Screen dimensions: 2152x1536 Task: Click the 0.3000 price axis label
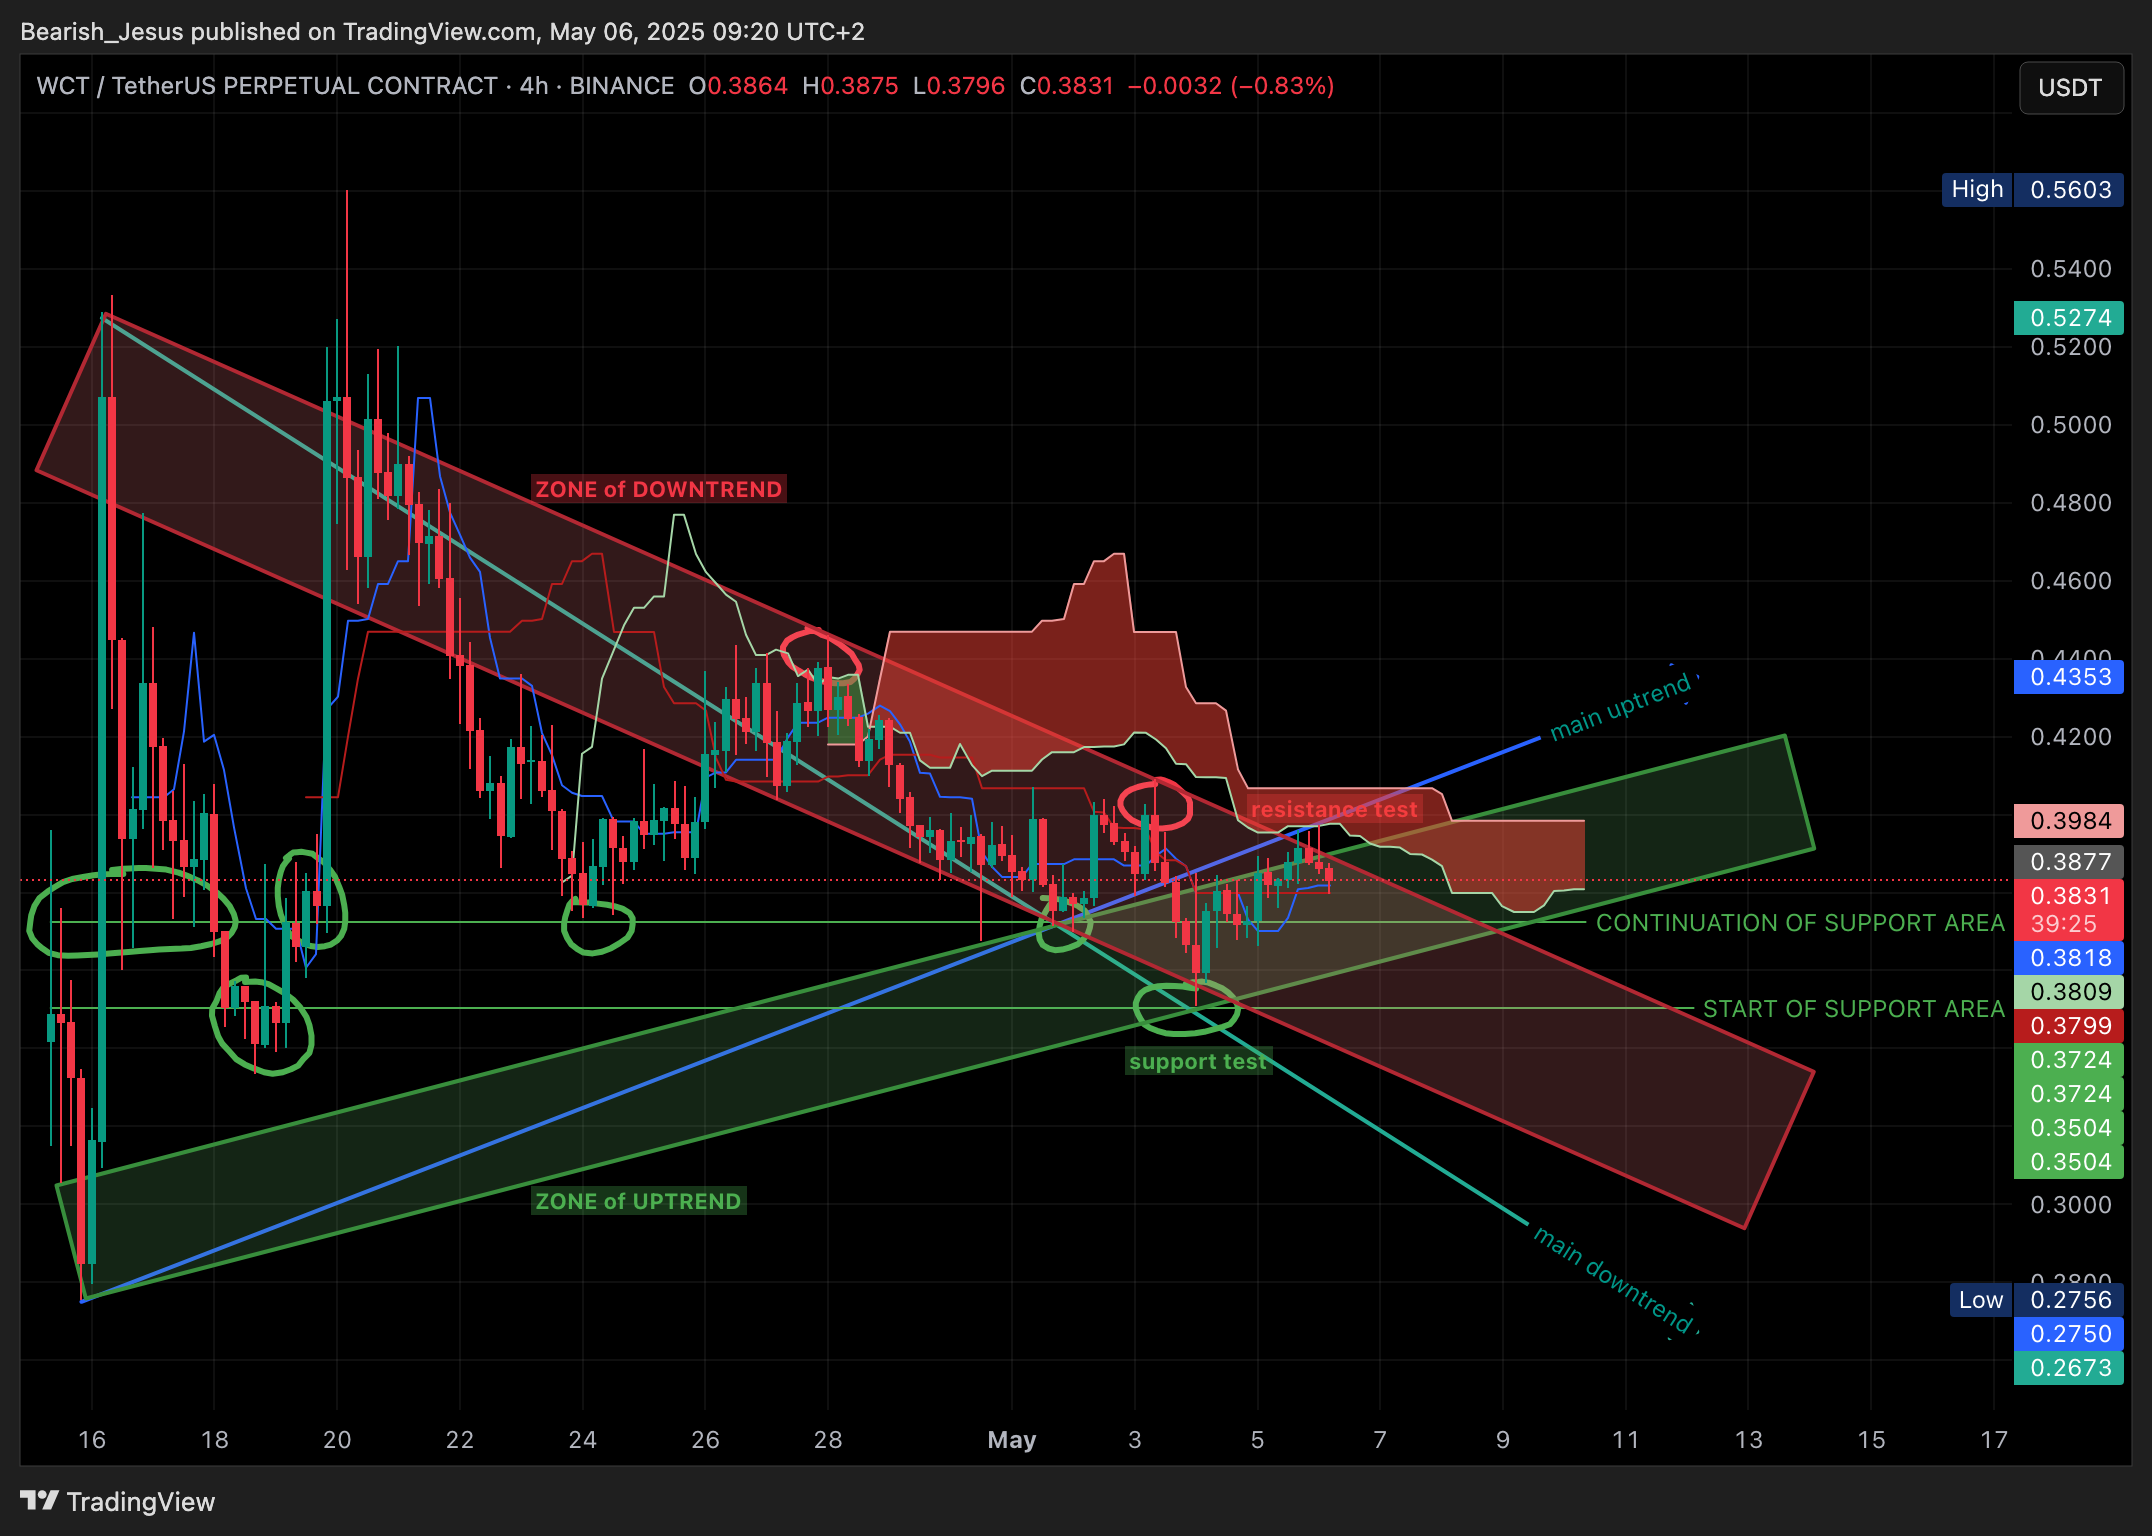(2070, 1205)
